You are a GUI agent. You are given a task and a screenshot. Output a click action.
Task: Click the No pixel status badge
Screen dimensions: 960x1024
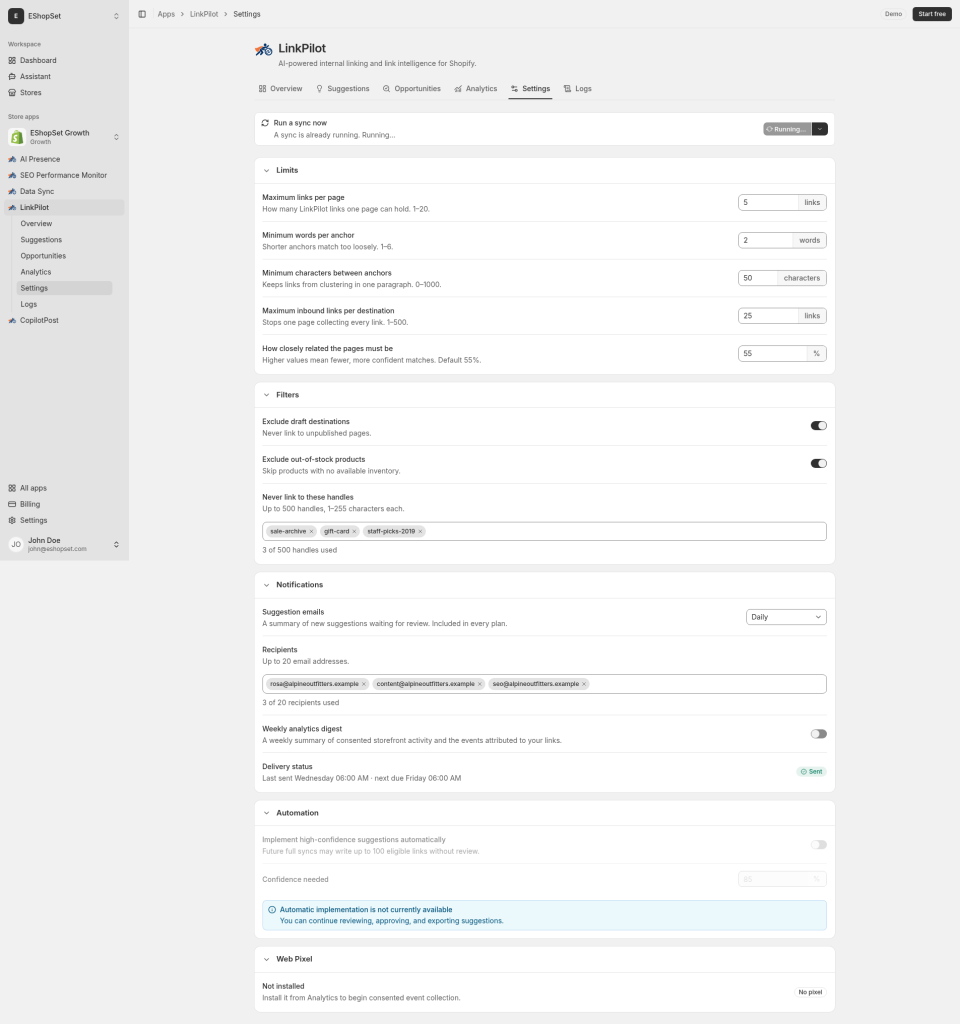[x=810, y=993]
